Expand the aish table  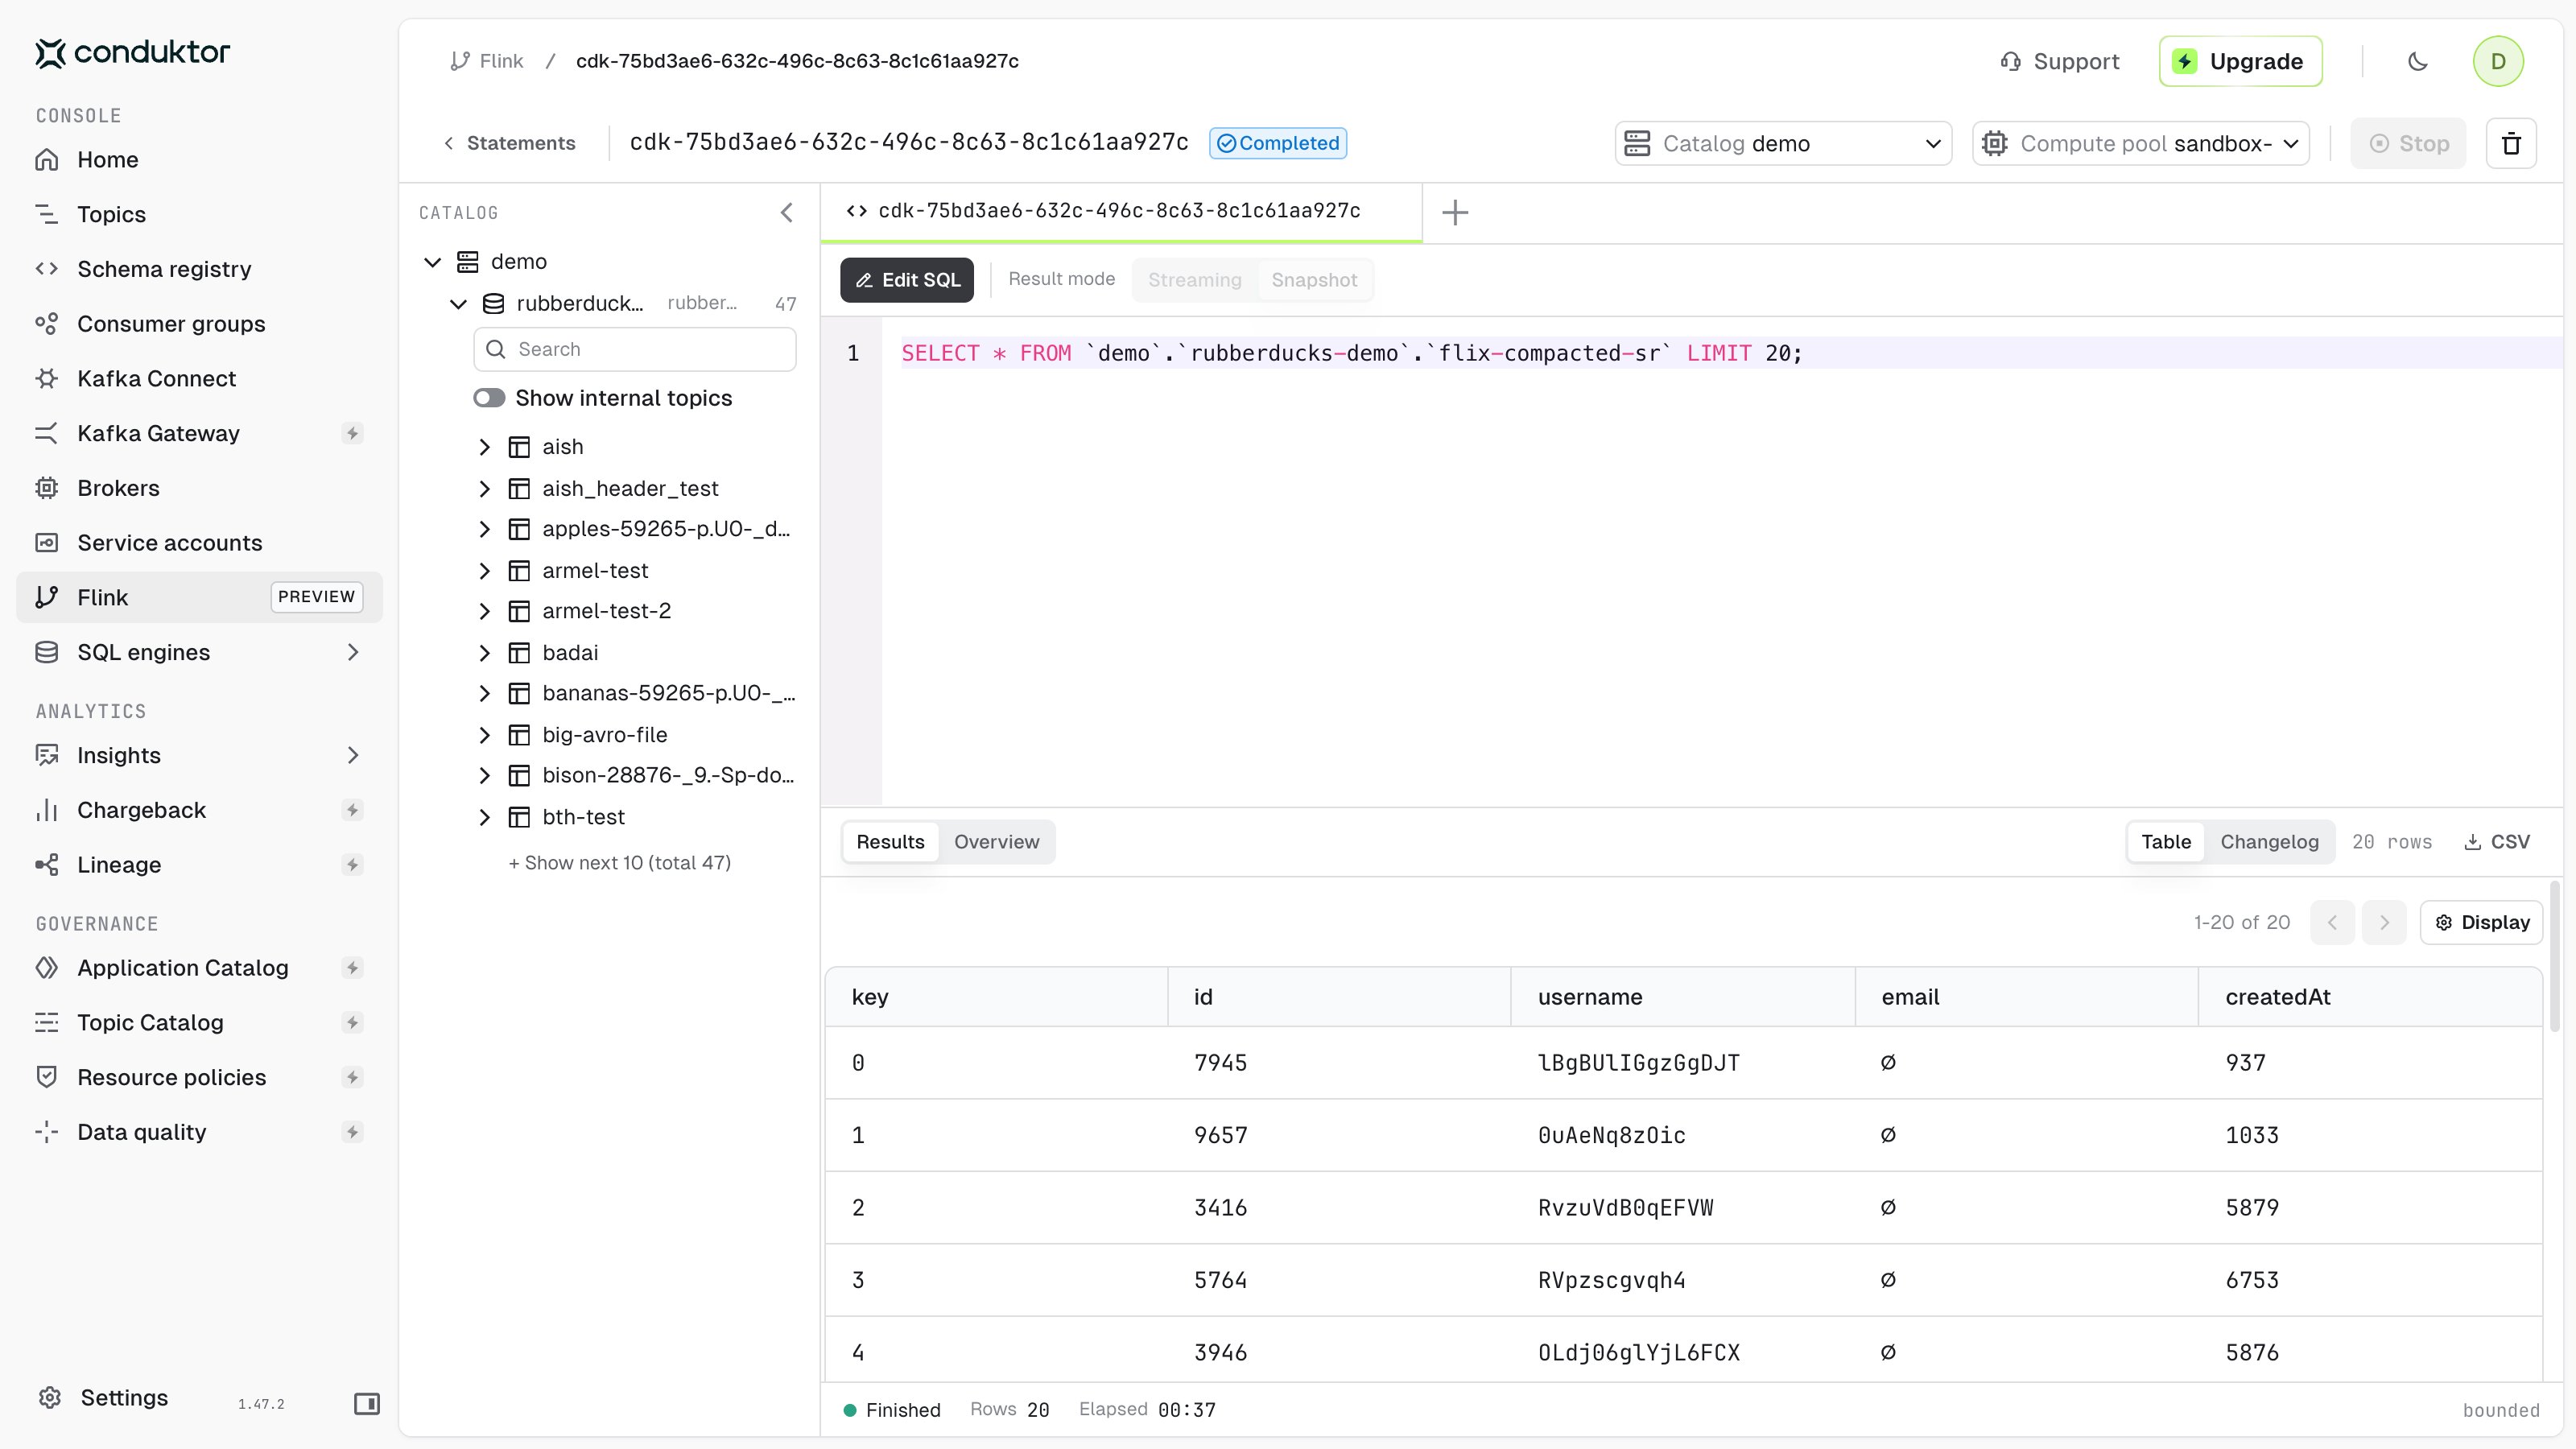tap(485, 447)
